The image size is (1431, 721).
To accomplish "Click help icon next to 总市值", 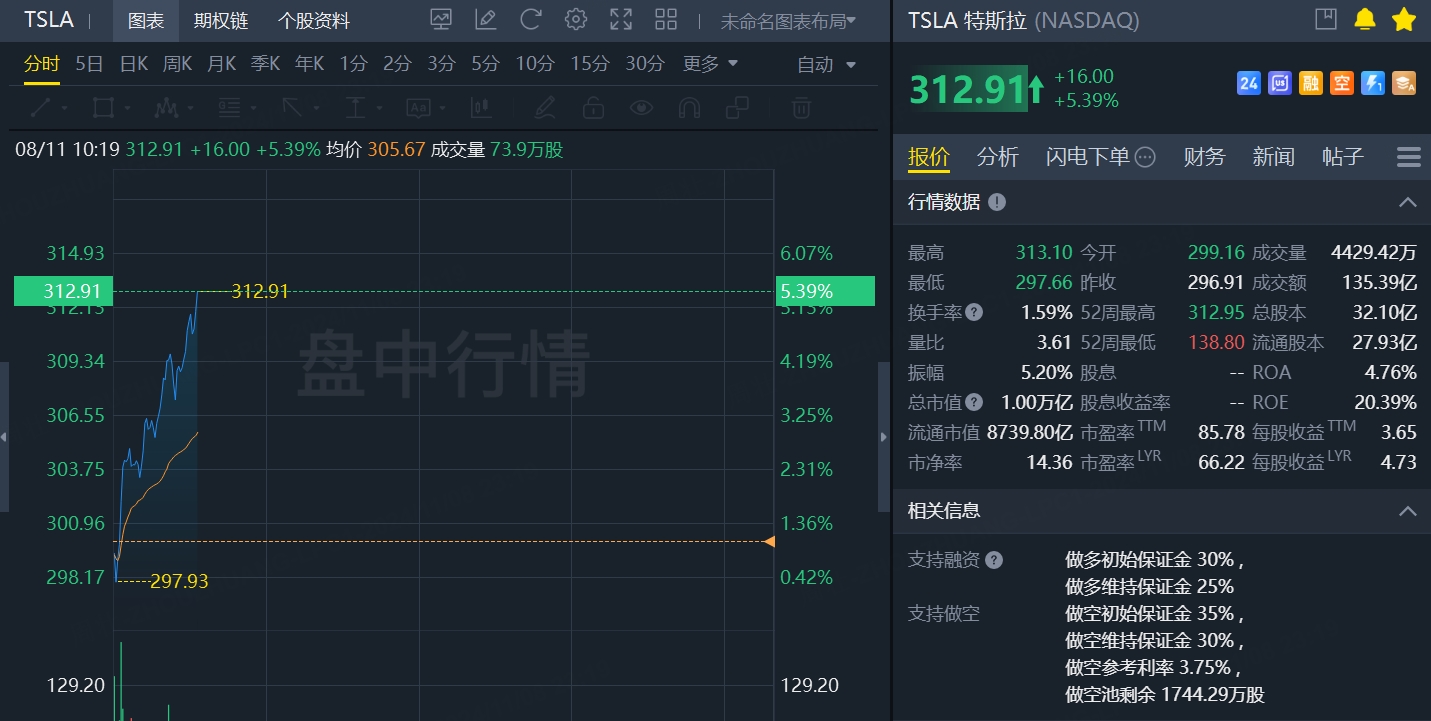I will 974,402.
